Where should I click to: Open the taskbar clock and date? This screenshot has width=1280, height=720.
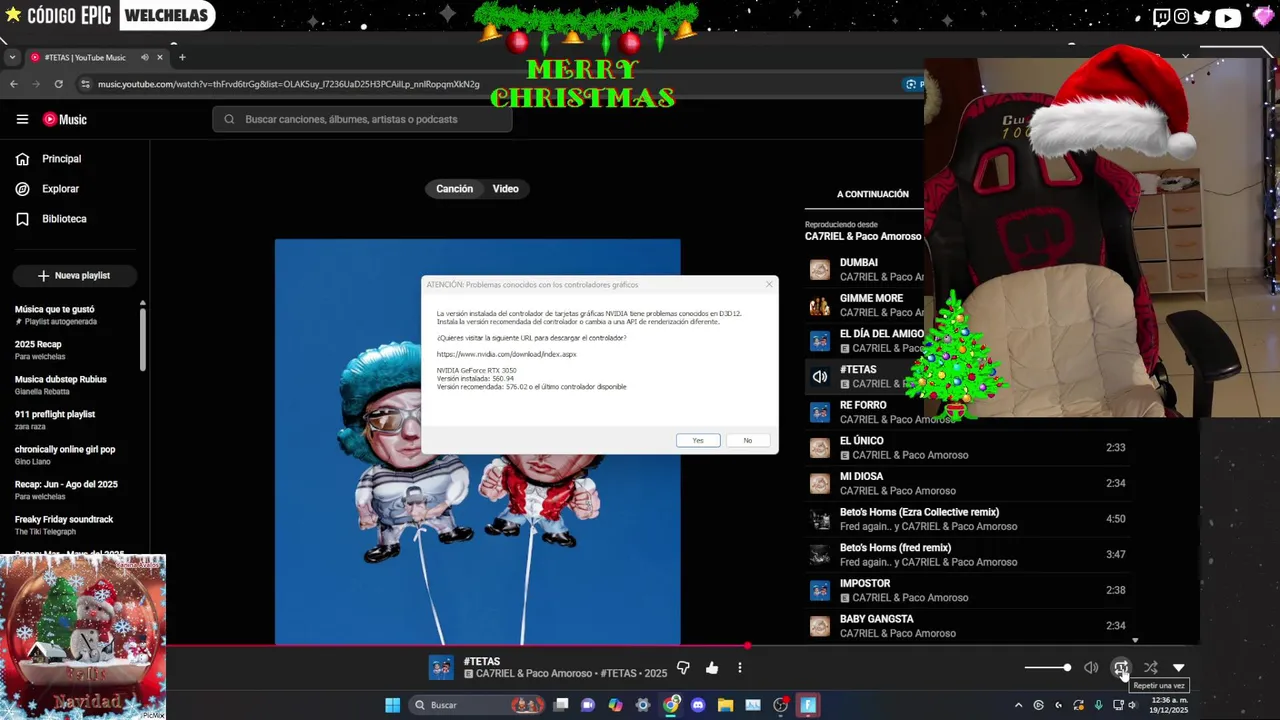(1168, 705)
